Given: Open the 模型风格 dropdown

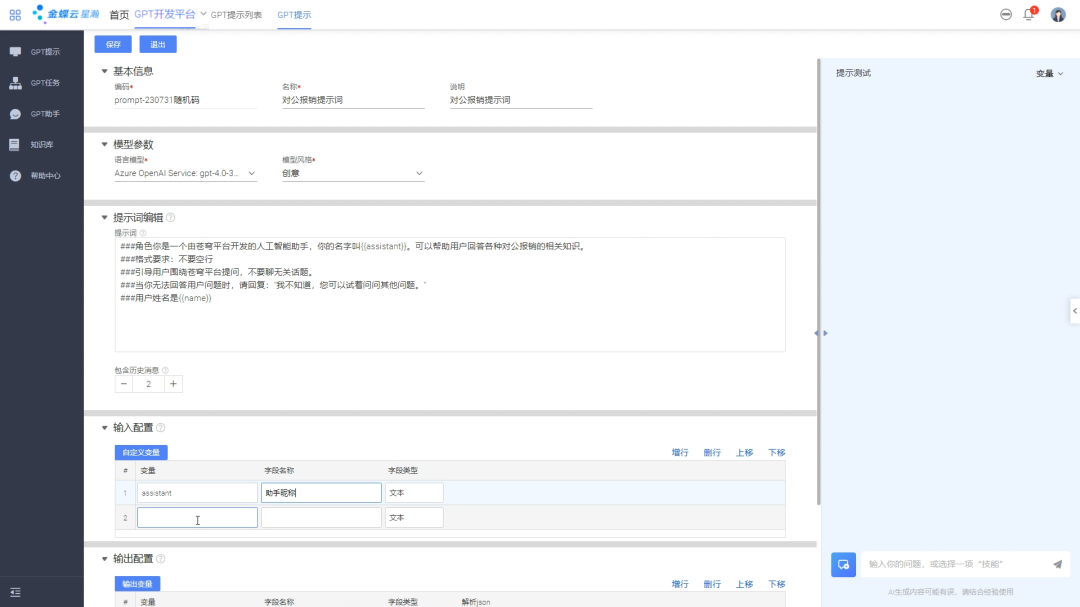Looking at the screenshot, I should tap(353, 174).
